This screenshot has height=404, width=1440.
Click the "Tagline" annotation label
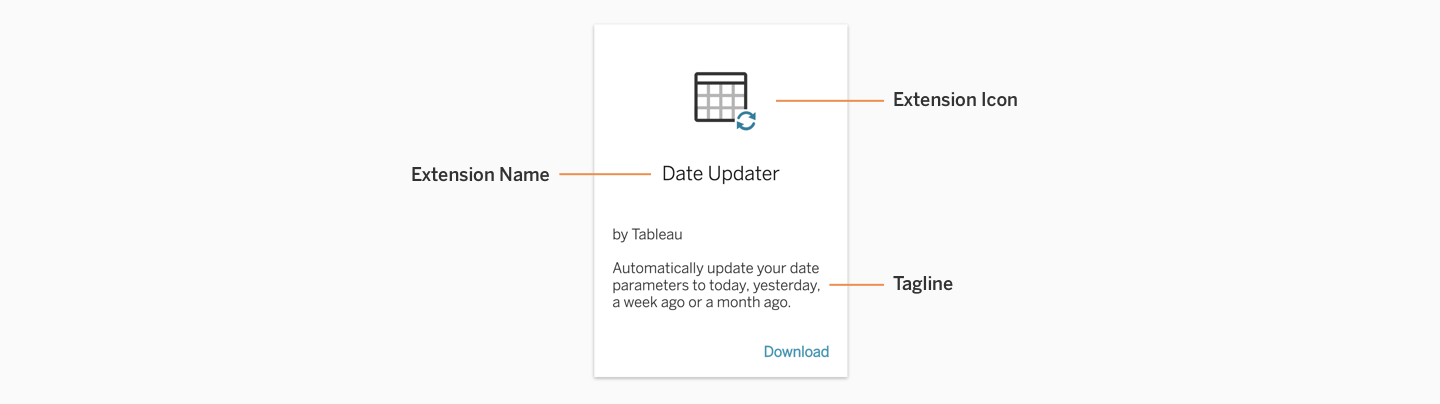[x=922, y=284]
